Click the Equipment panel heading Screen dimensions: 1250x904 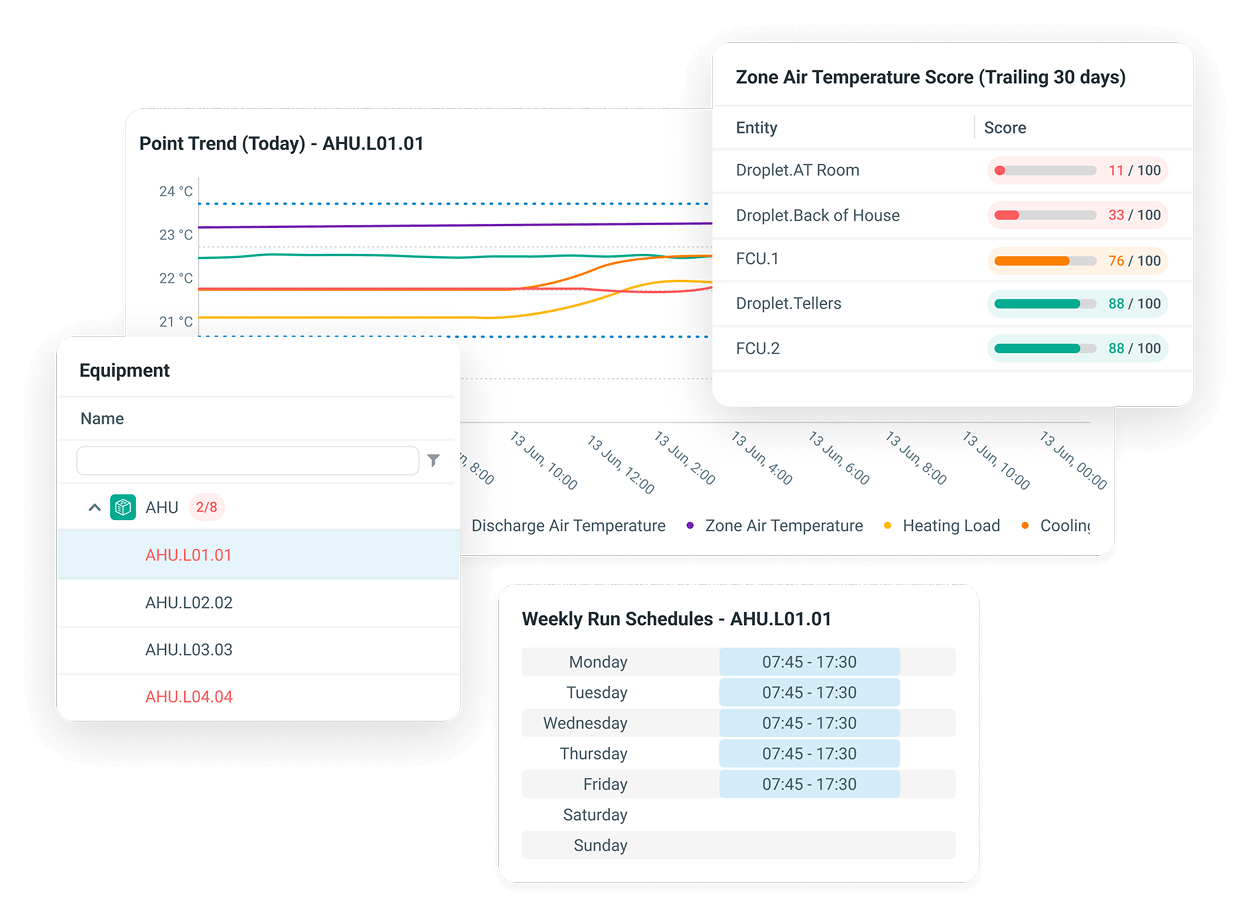pyautogui.click(x=125, y=371)
